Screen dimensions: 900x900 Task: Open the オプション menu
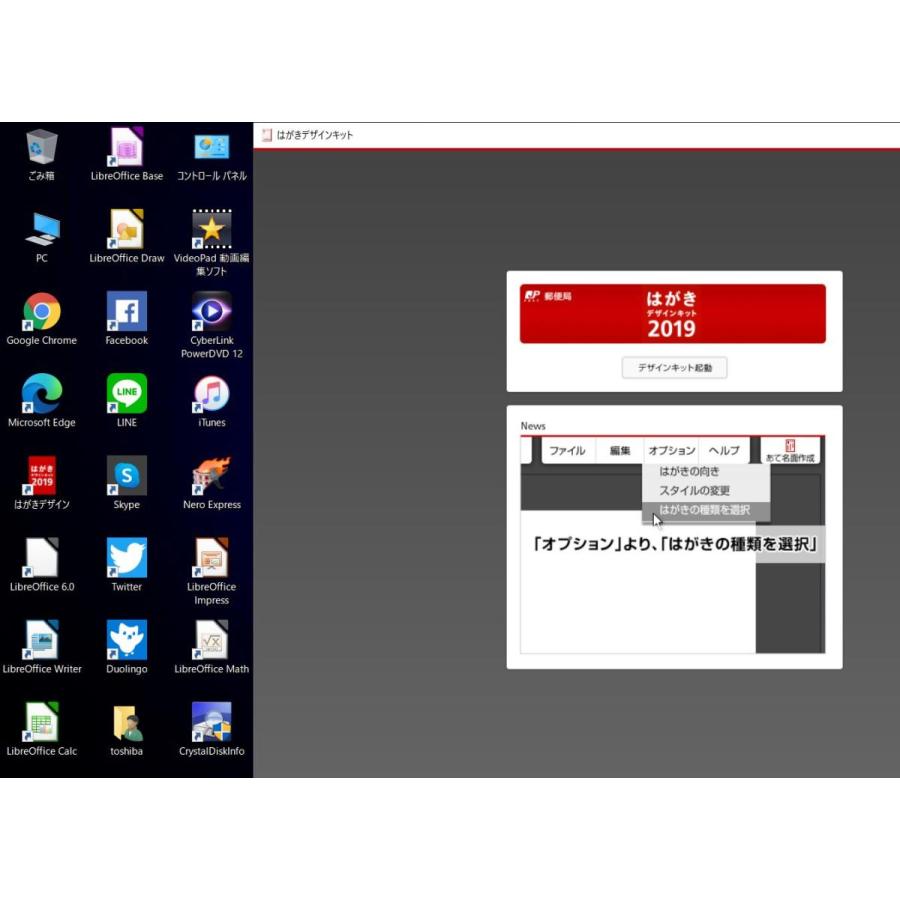pos(673,451)
